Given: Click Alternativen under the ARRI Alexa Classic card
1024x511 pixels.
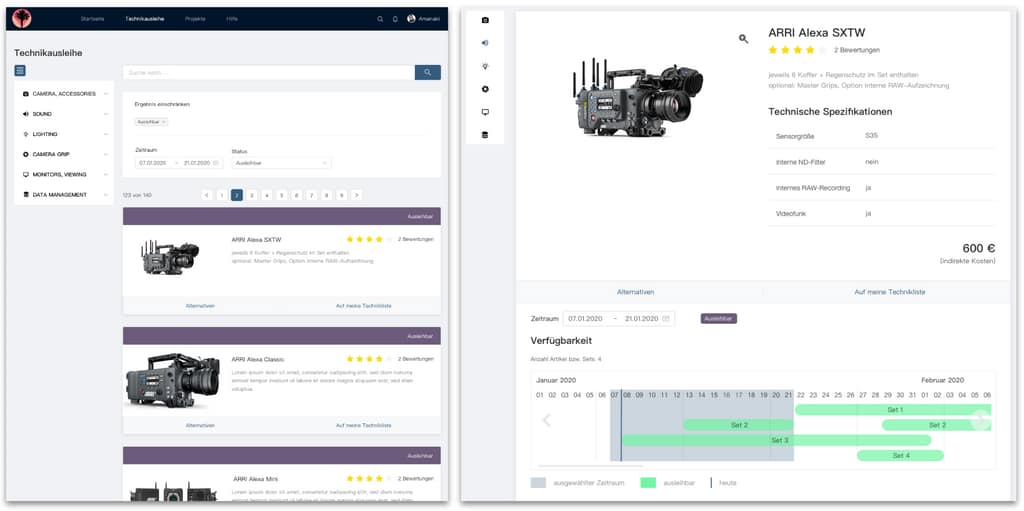Looking at the screenshot, I should tap(200, 425).
